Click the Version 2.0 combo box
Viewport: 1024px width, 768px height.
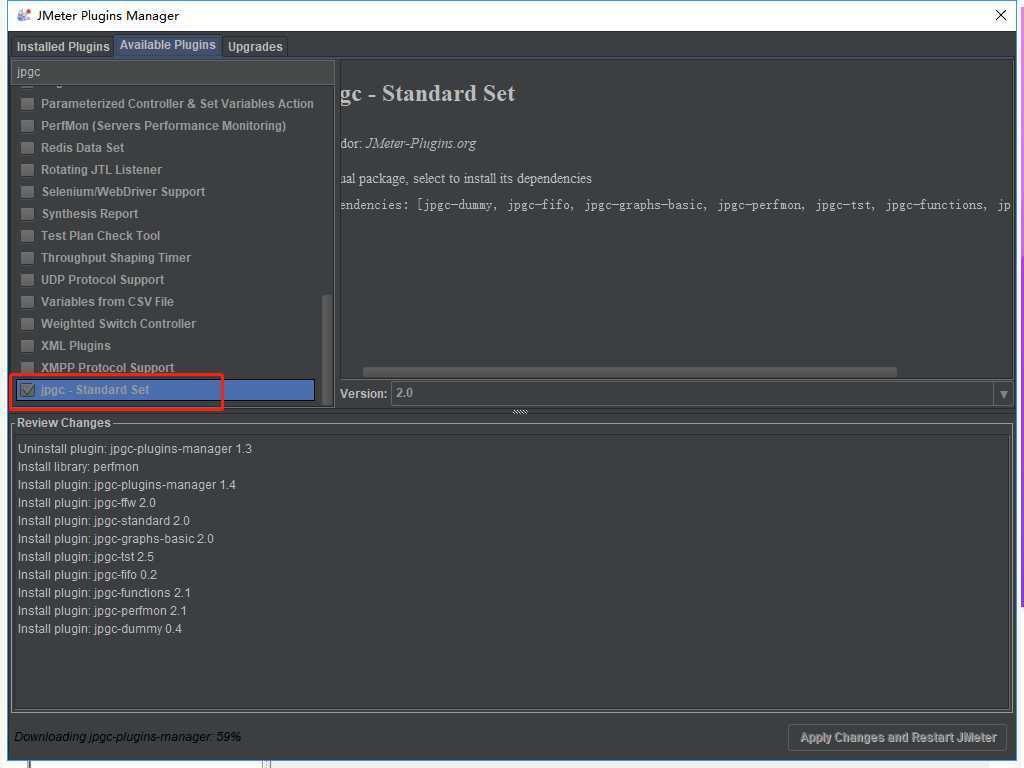coord(701,394)
